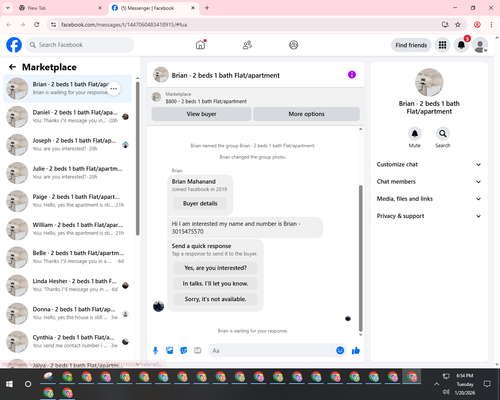Open the purple conversation information icon
500x400 pixels.
[x=352, y=75]
